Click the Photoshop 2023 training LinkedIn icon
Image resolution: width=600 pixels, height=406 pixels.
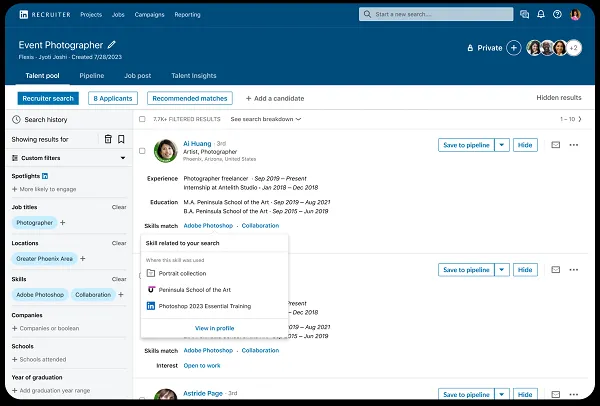coord(151,306)
